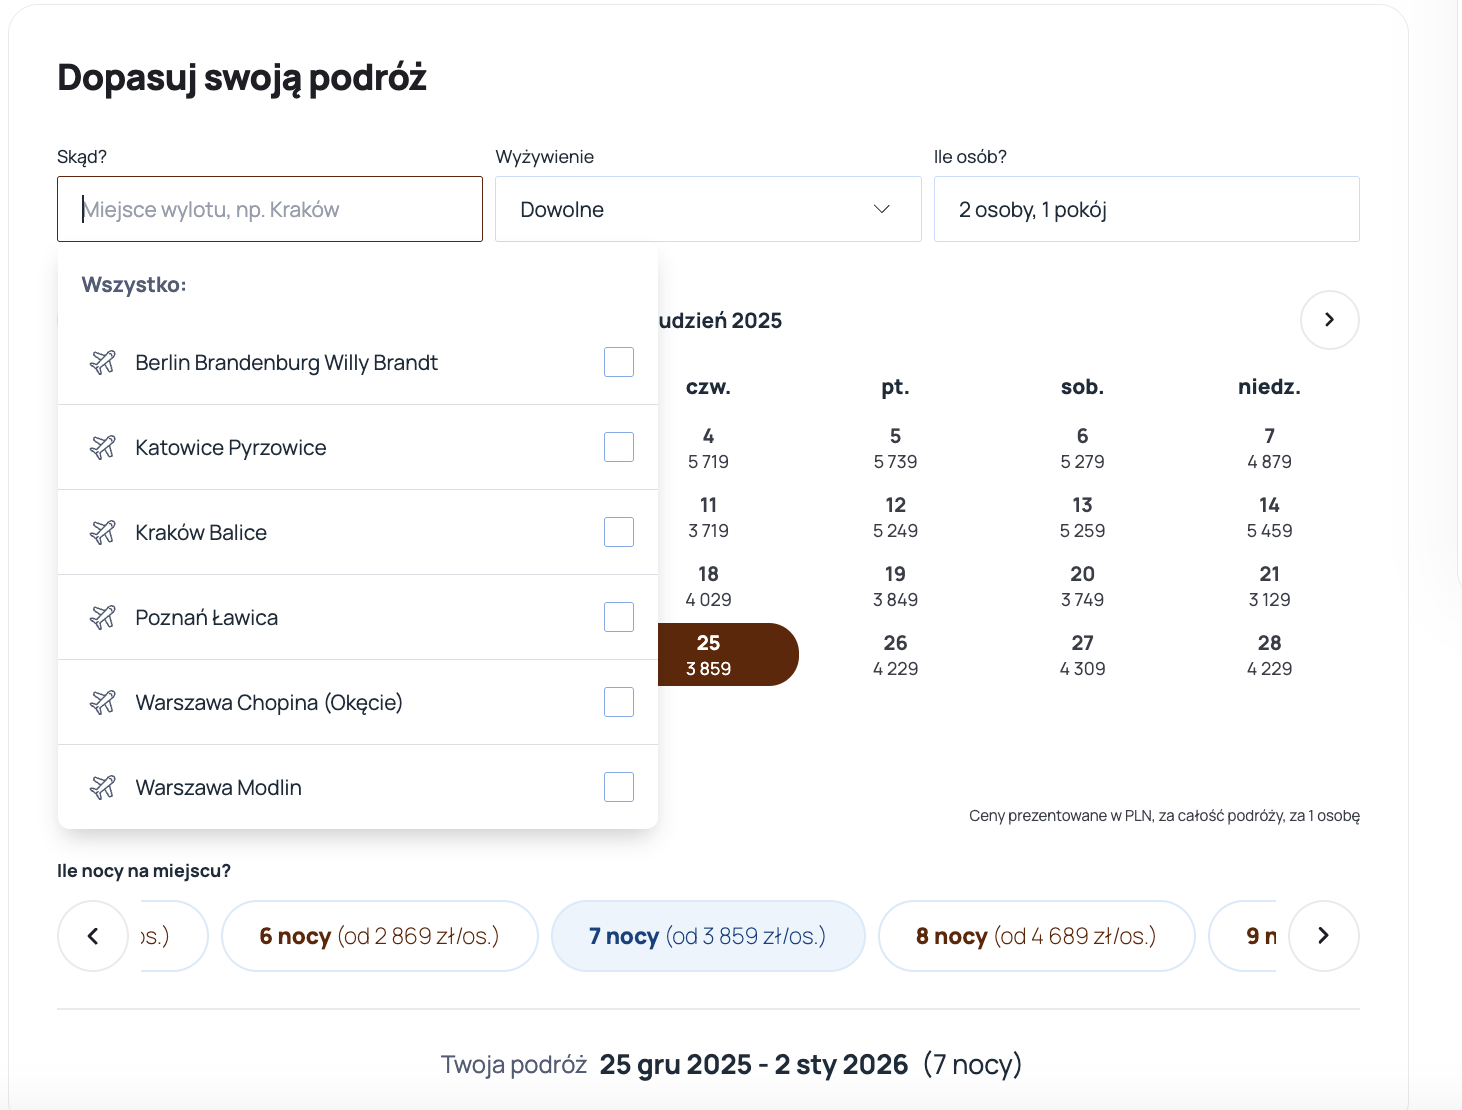Screen dimensions: 1462x1110
Task: Click the plane icon next to Warszawa Modlin
Action: [x=103, y=787]
